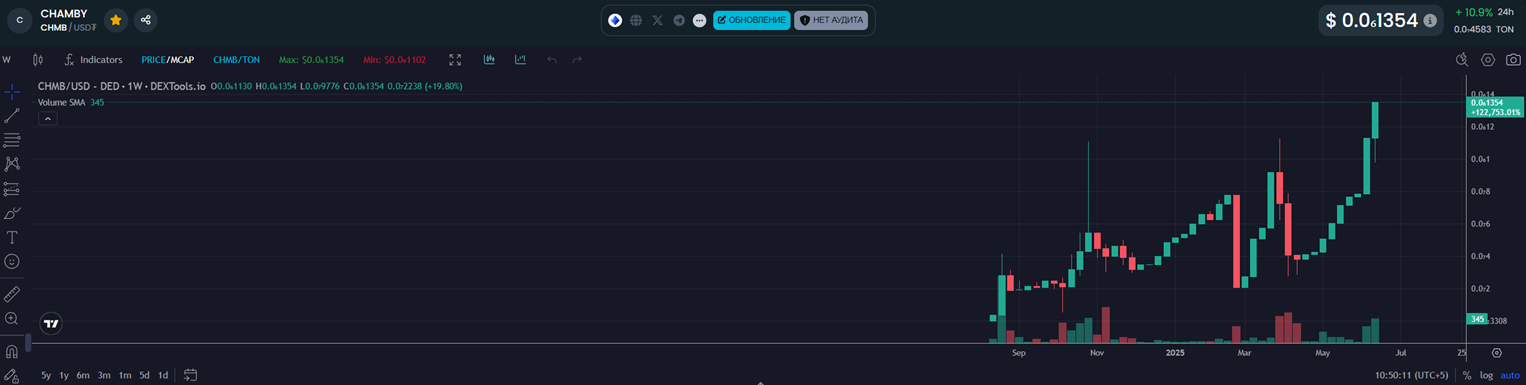Click the + 10.9% 24h change value
Image resolution: width=1526 pixels, height=385 pixels.
[1473, 12]
